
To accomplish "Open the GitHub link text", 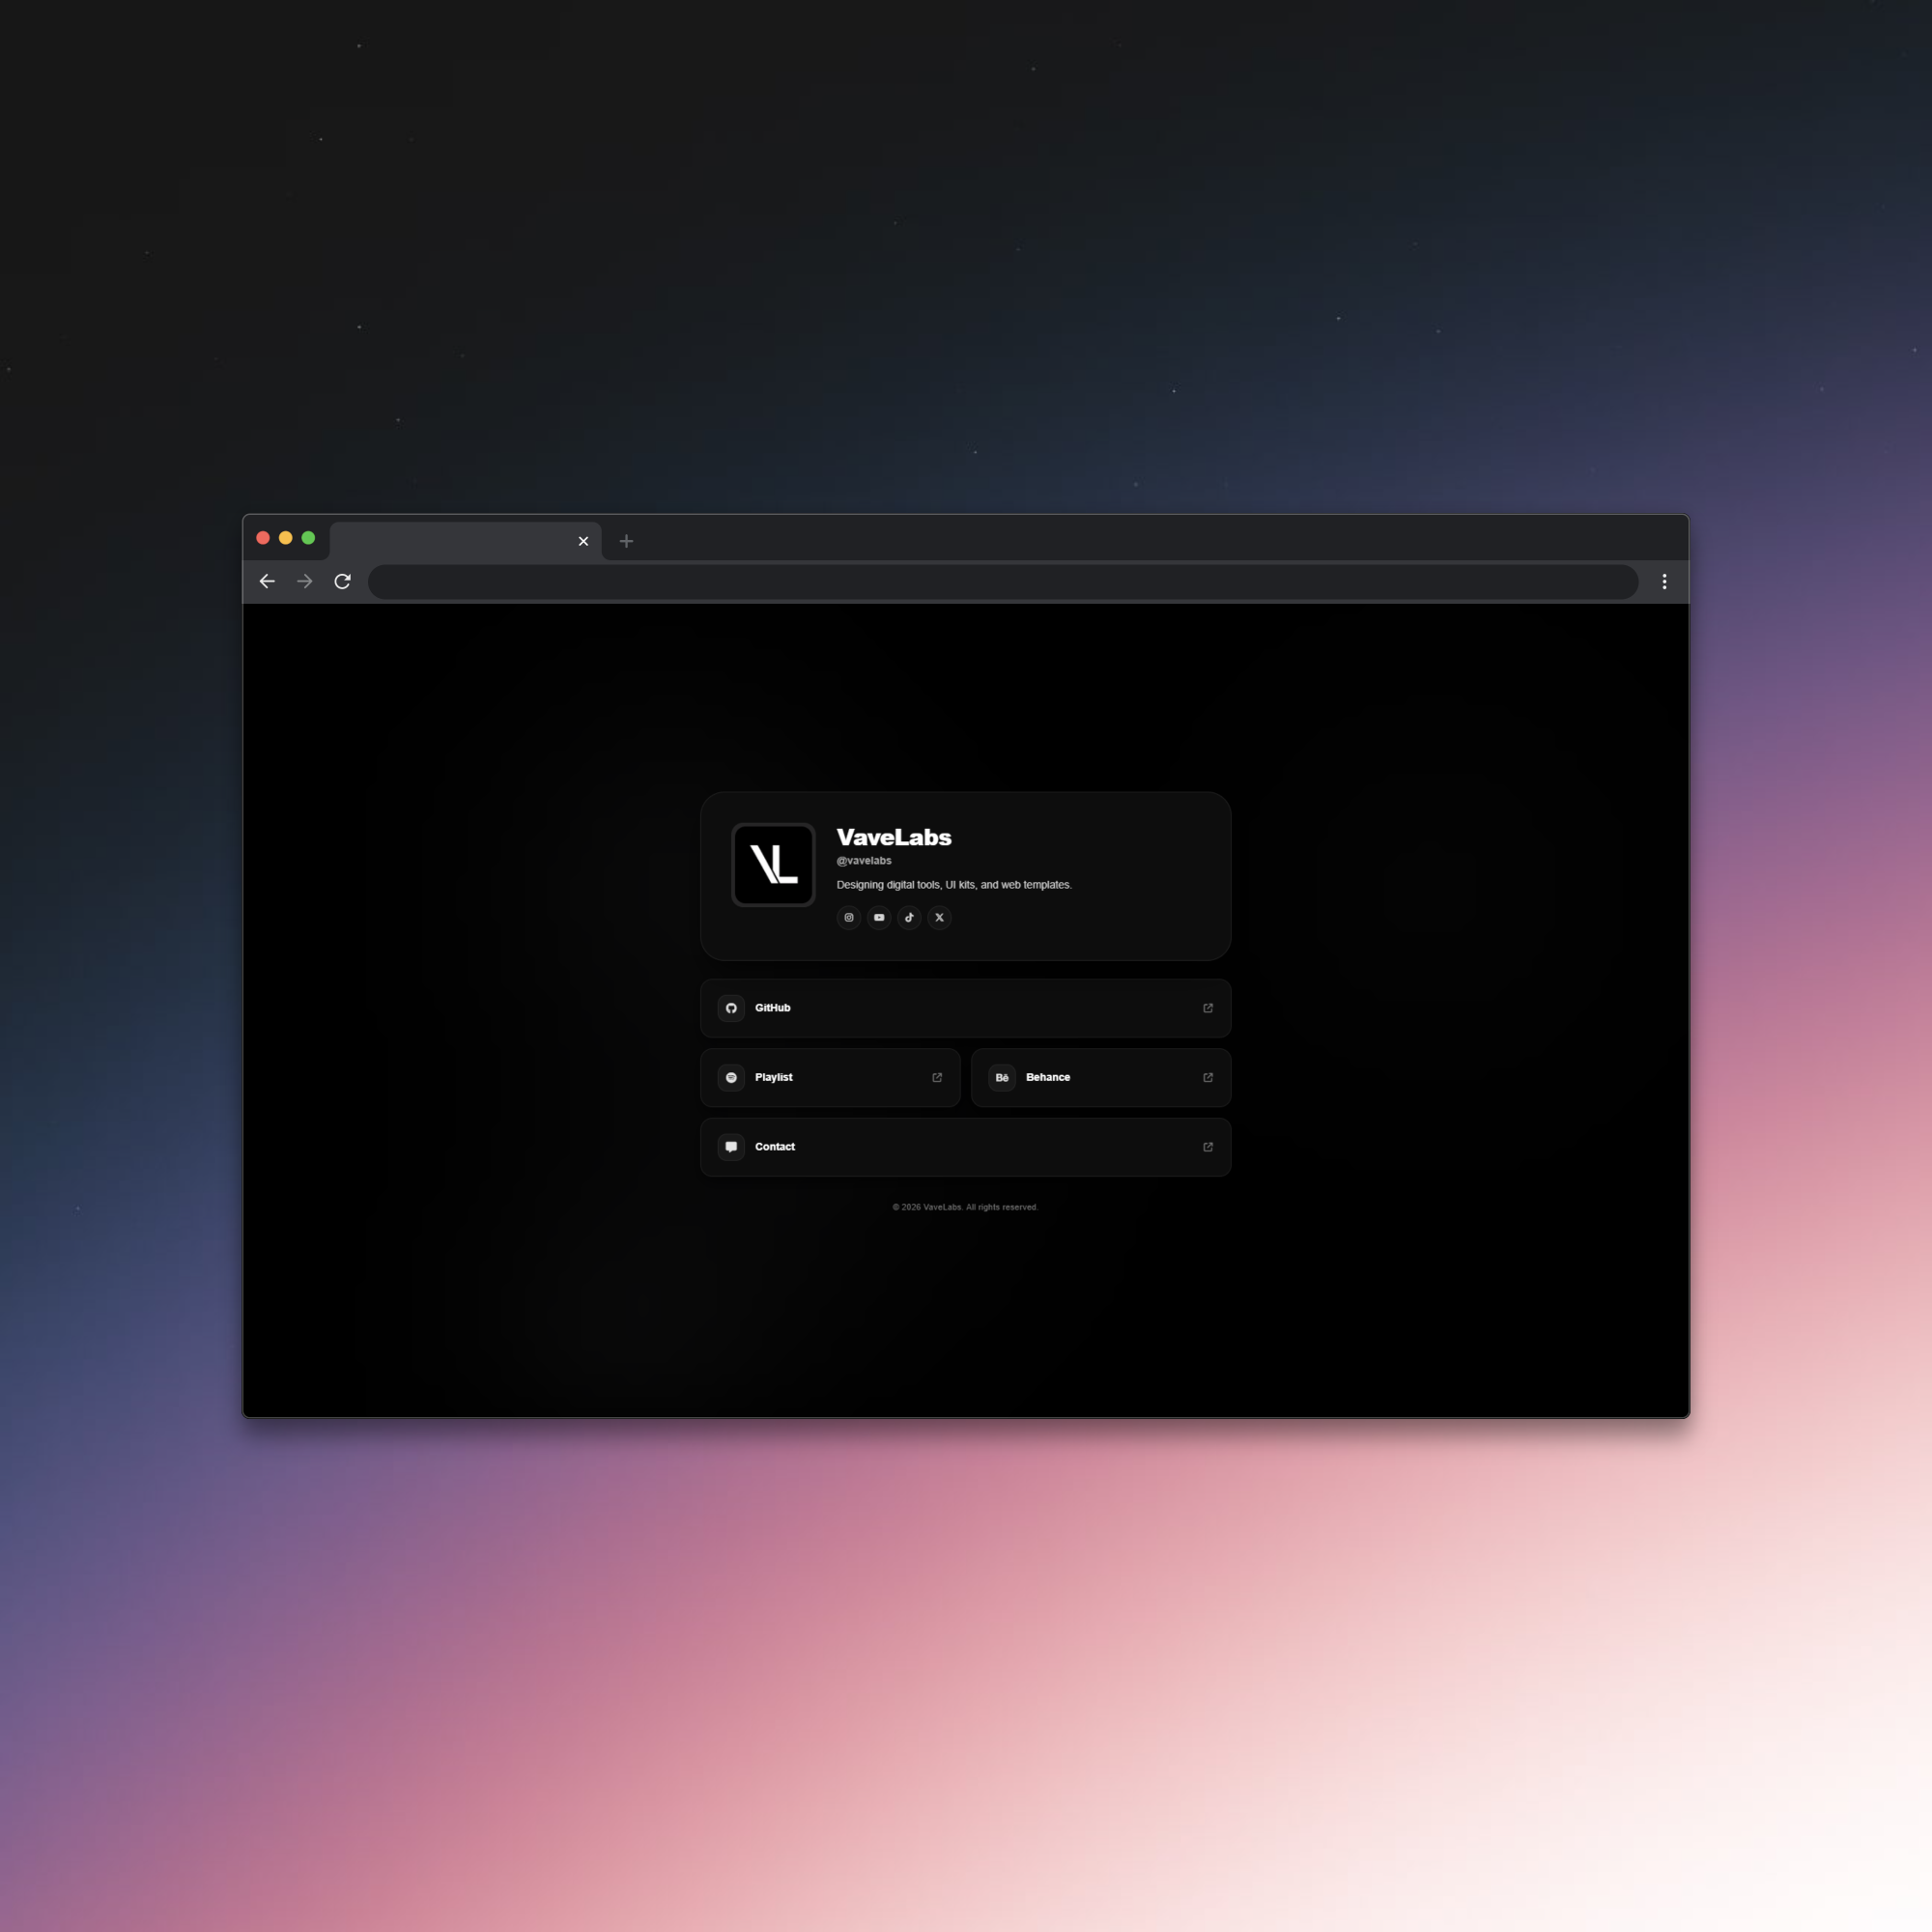I will click(772, 1008).
